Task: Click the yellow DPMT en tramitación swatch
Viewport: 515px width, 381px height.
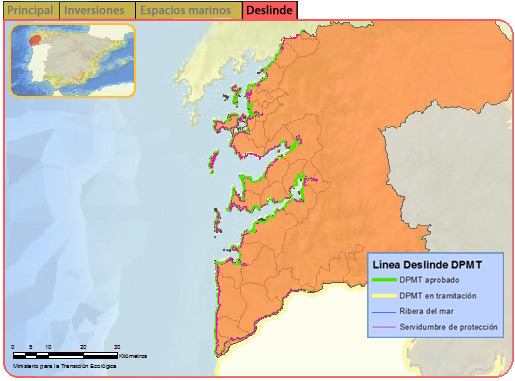Action: (384, 296)
